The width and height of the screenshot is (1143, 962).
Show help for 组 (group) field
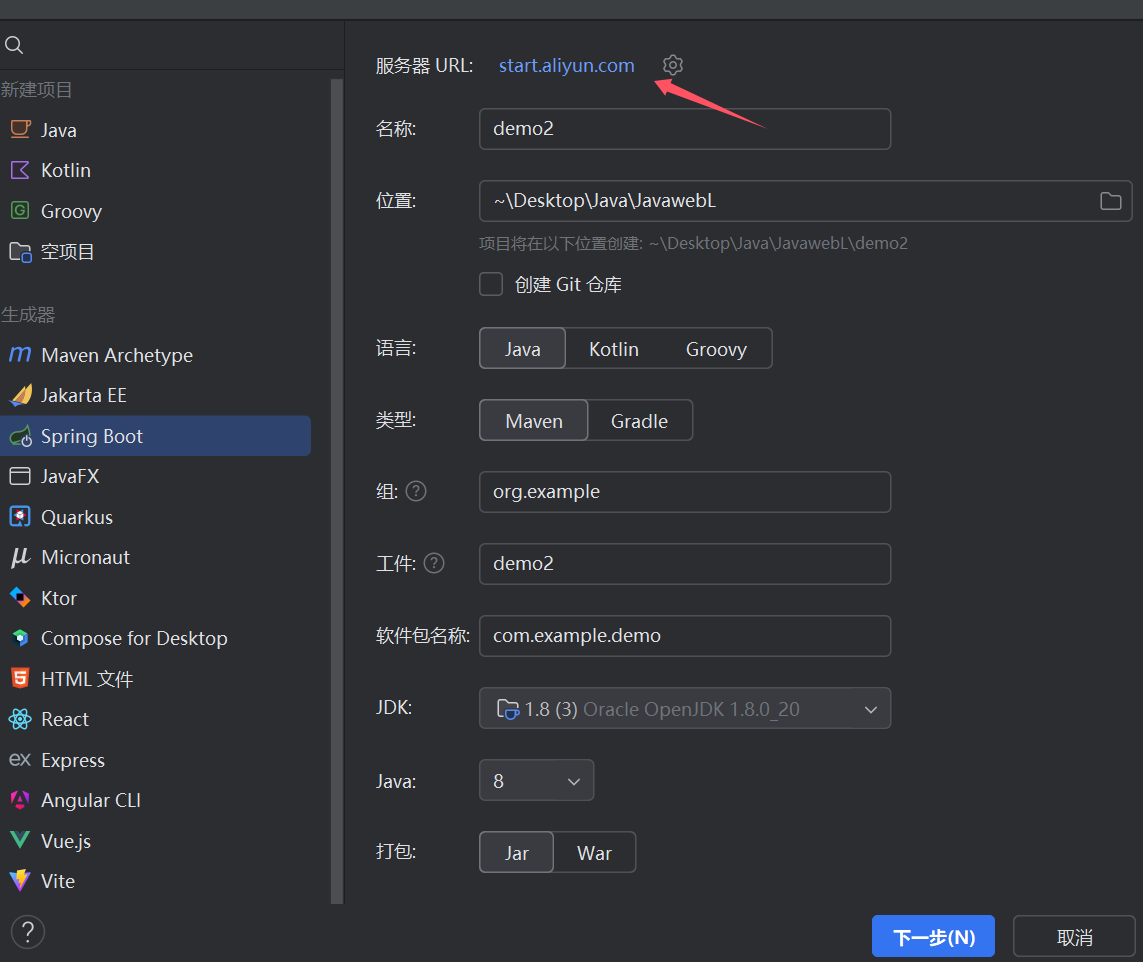pyautogui.click(x=416, y=491)
